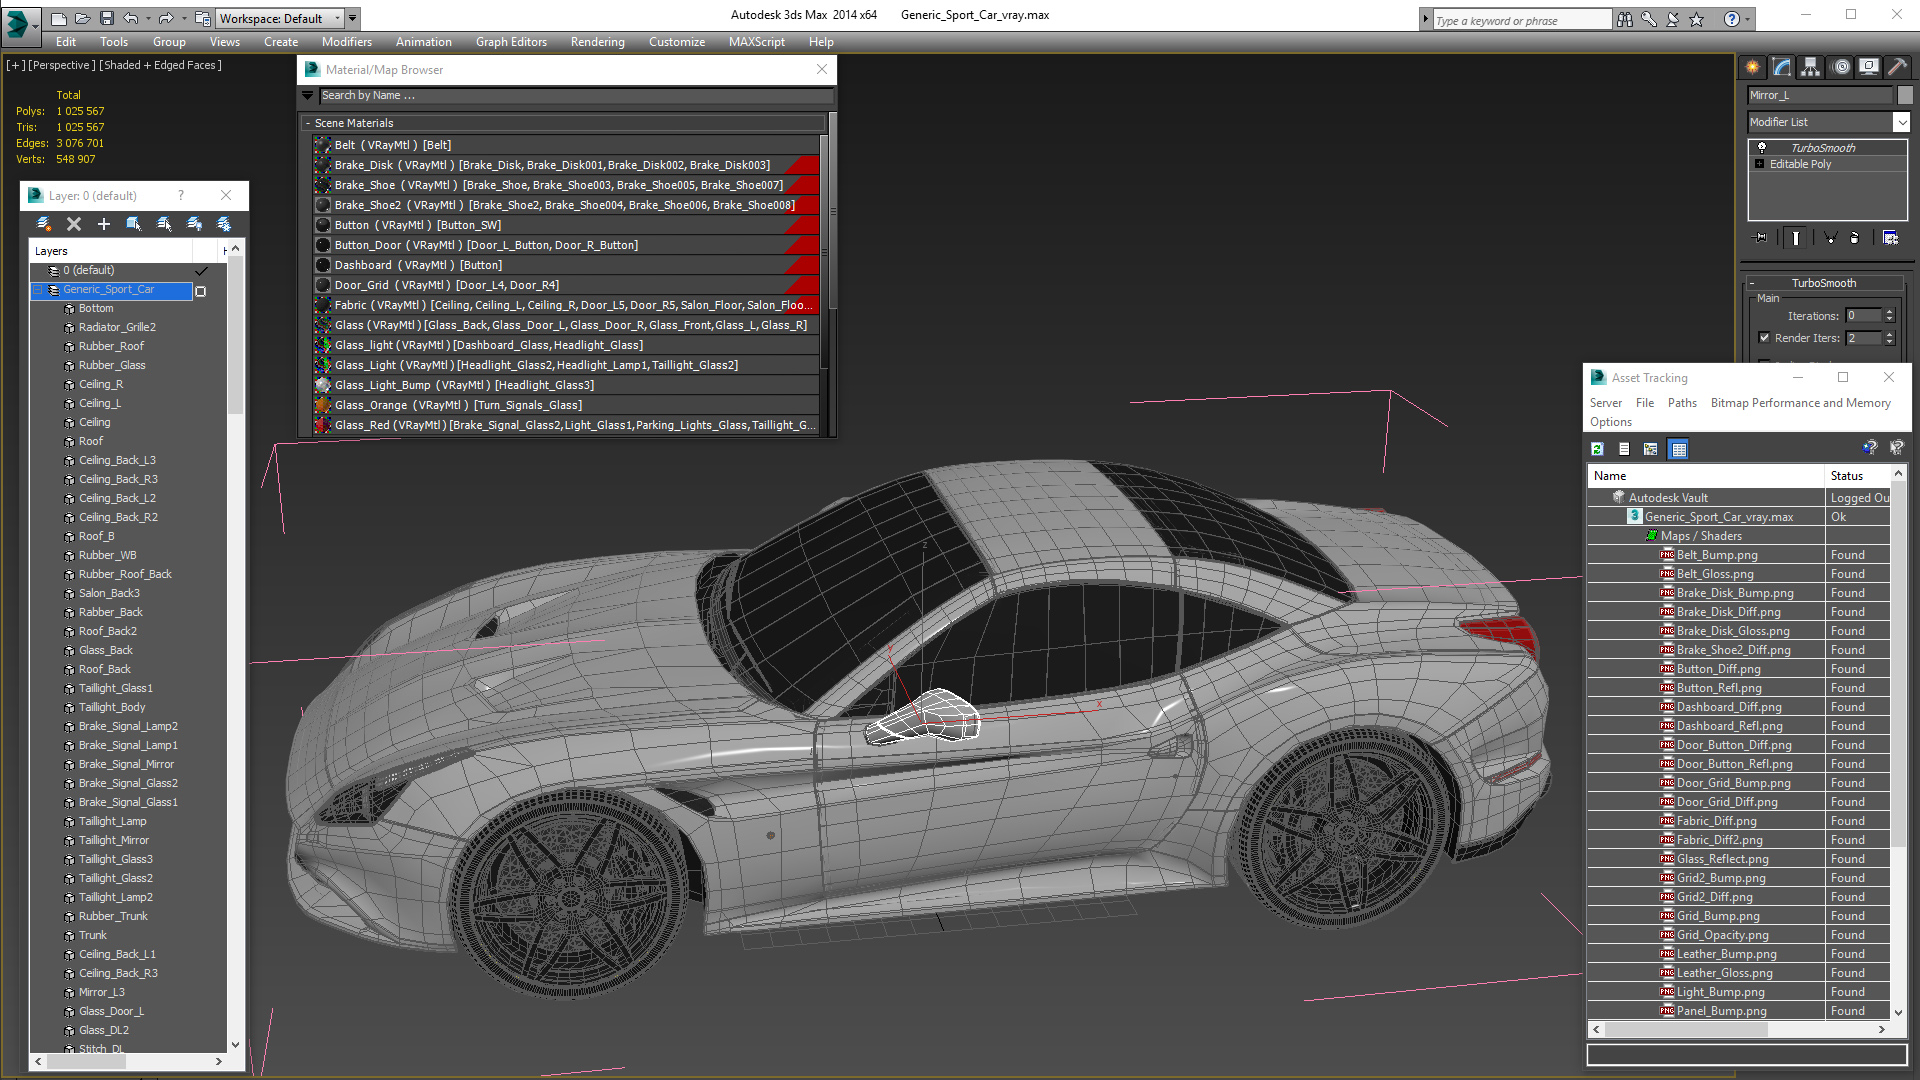
Task: Toggle visibility of Generic_Sport_Car layer
Action: [x=200, y=289]
